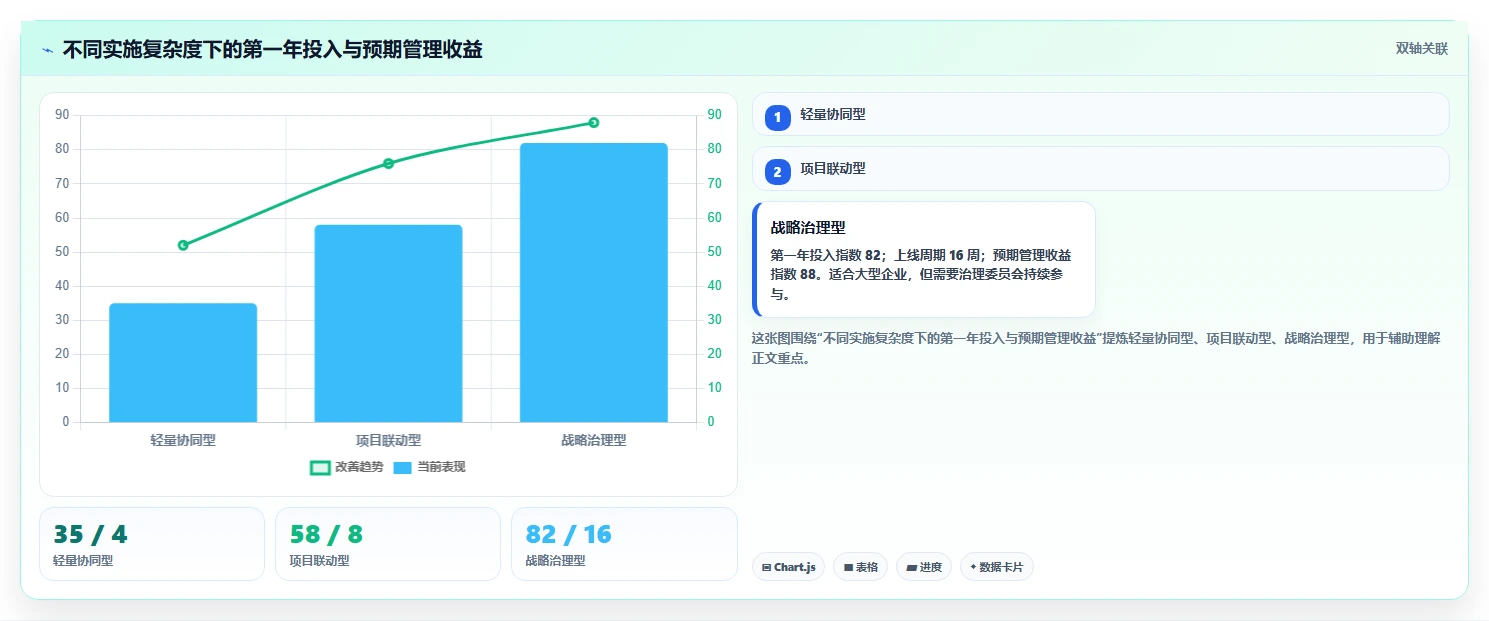The image size is (1489, 621).
Task: Click the number 2 badge
Action: click(777, 172)
